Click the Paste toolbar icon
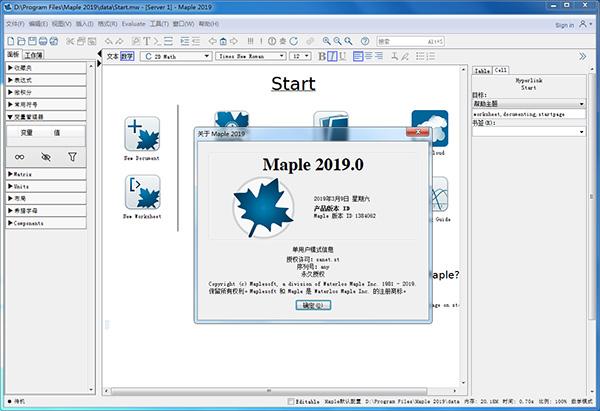The image size is (600, 411). [92, 41]
